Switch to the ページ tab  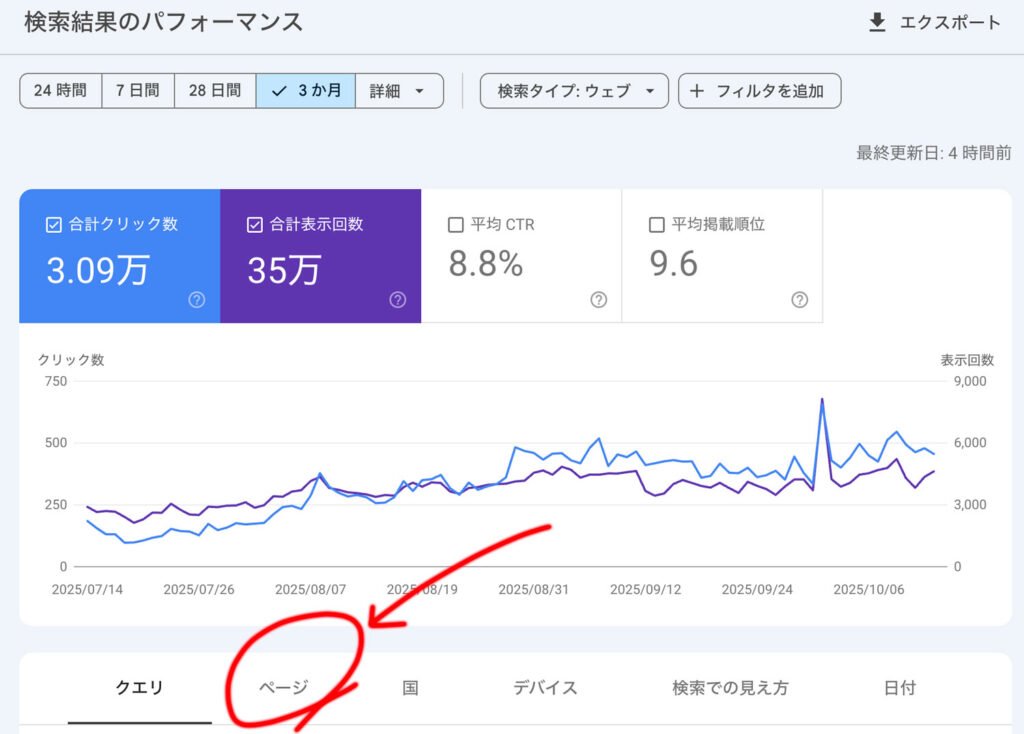click(281, 687)
